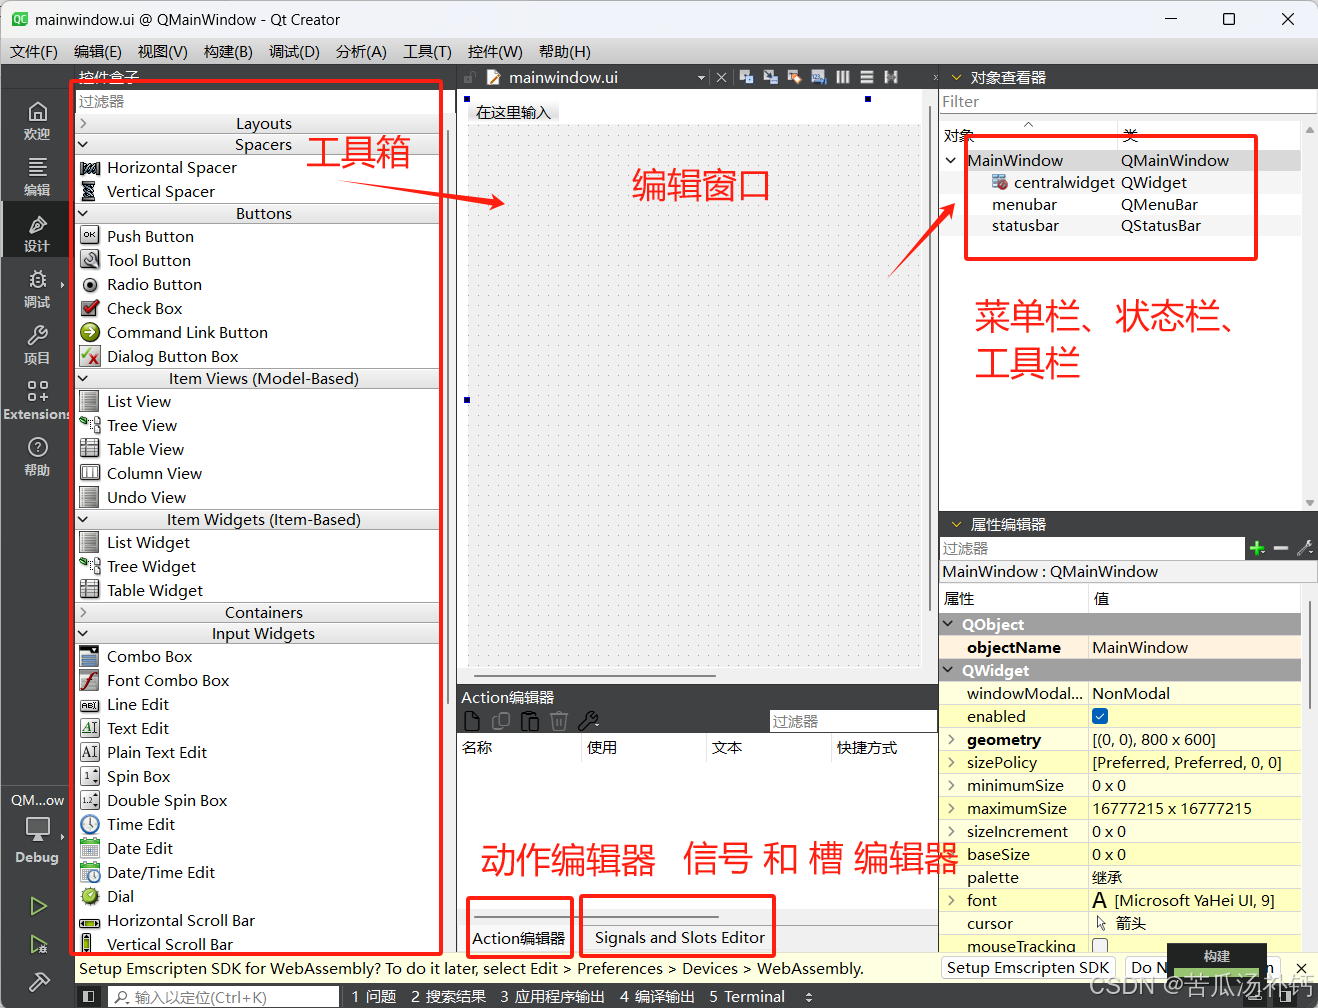Open the 1 问题 output pane

click(x=374, y=997)
